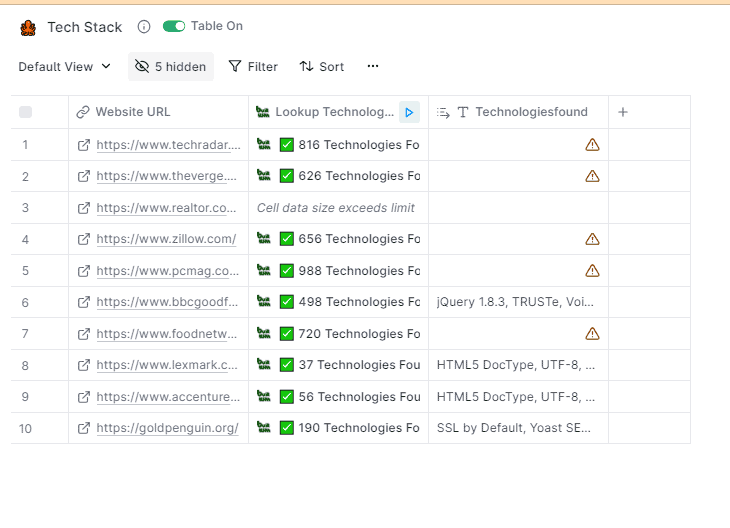Click warning icon in theverge row

point(592,176)
